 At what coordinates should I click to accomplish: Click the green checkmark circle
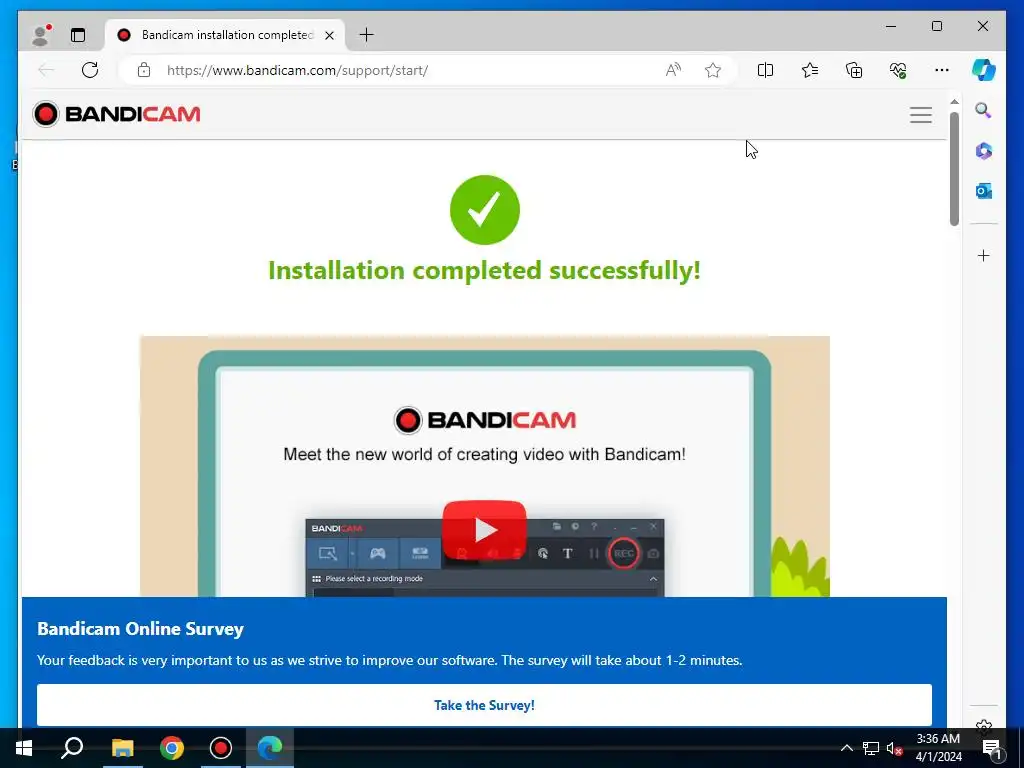[x=485, y=210]
